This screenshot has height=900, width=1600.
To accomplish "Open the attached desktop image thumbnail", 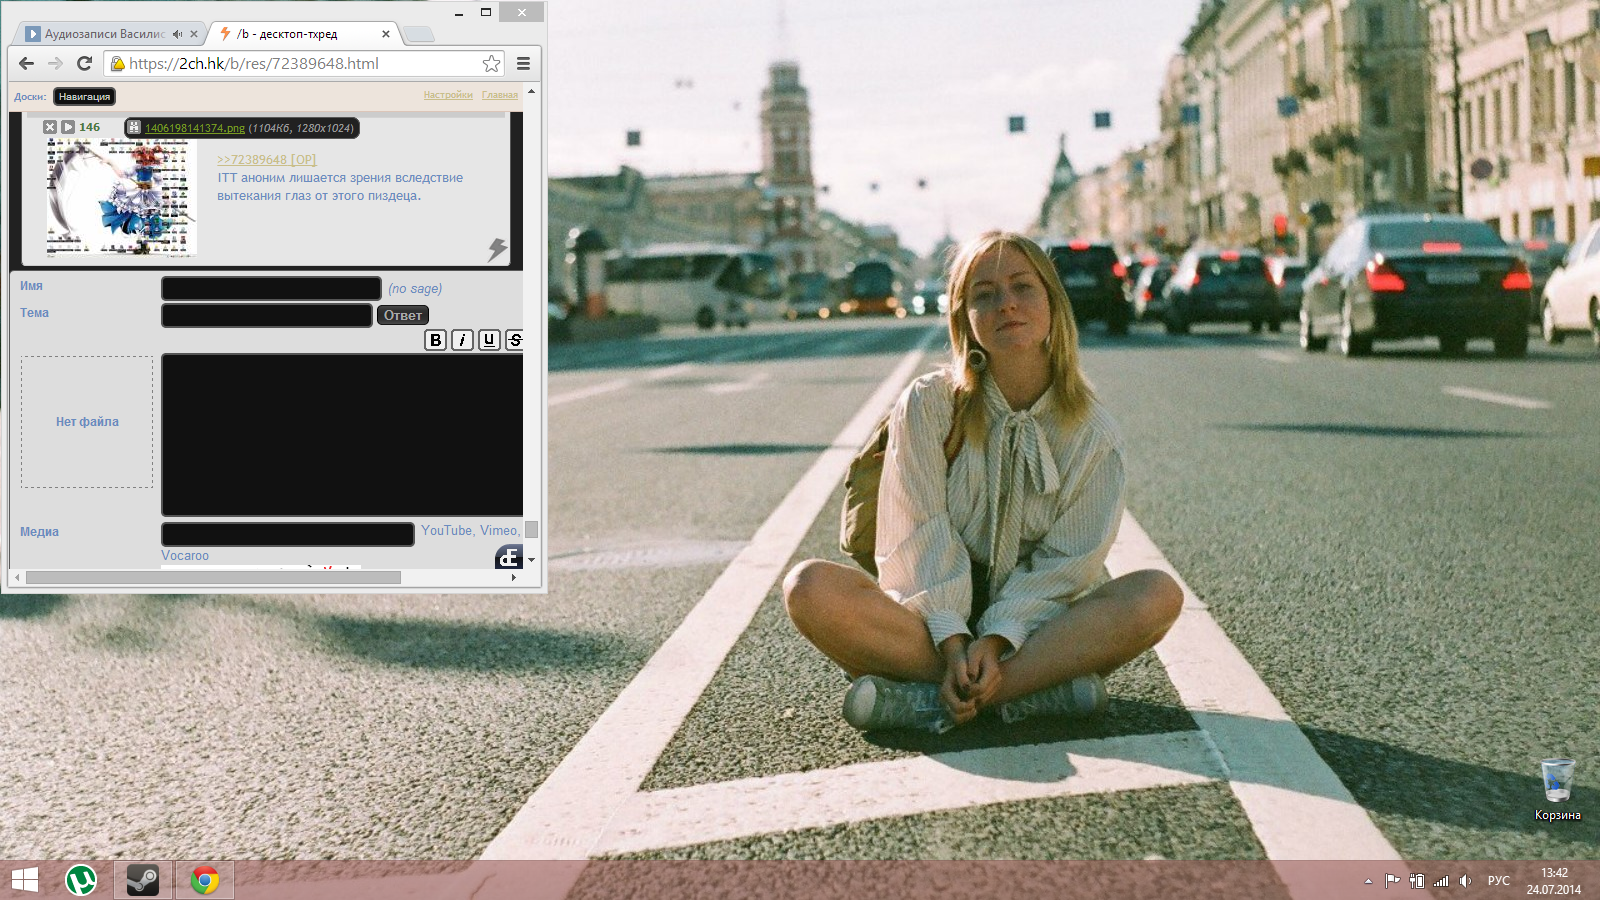I will tap(121, 197).
